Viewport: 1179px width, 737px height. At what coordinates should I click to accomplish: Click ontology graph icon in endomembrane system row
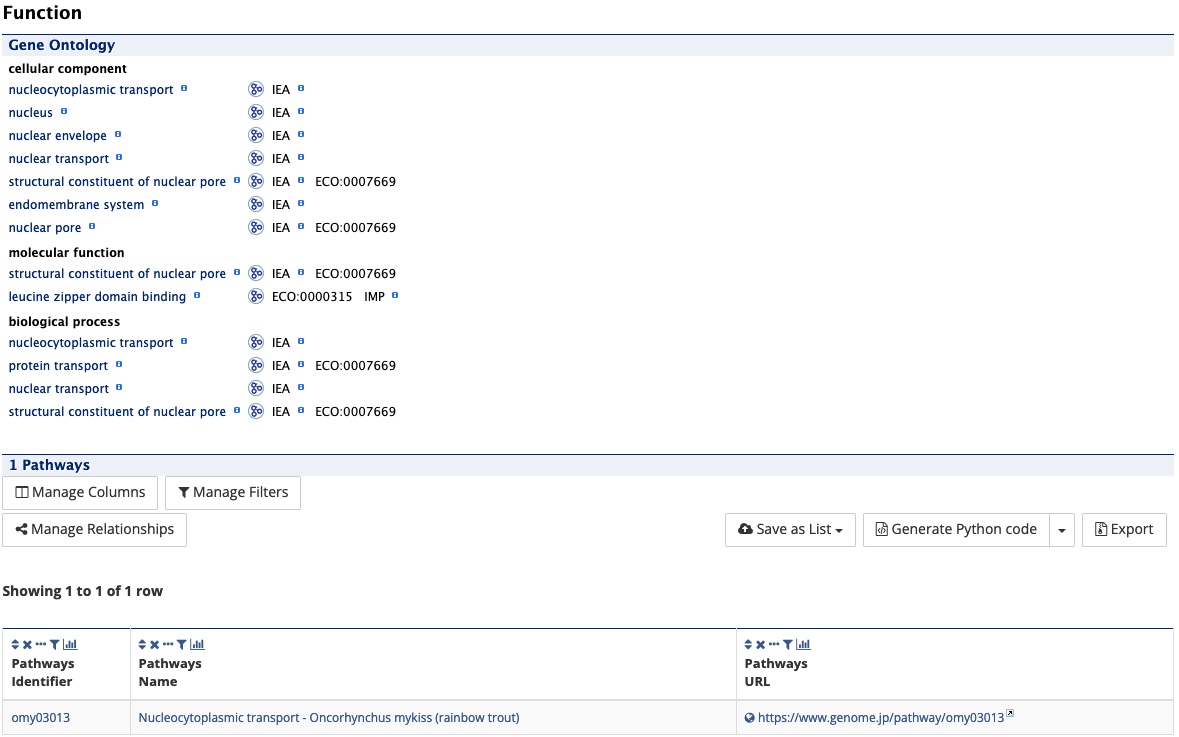256,204
